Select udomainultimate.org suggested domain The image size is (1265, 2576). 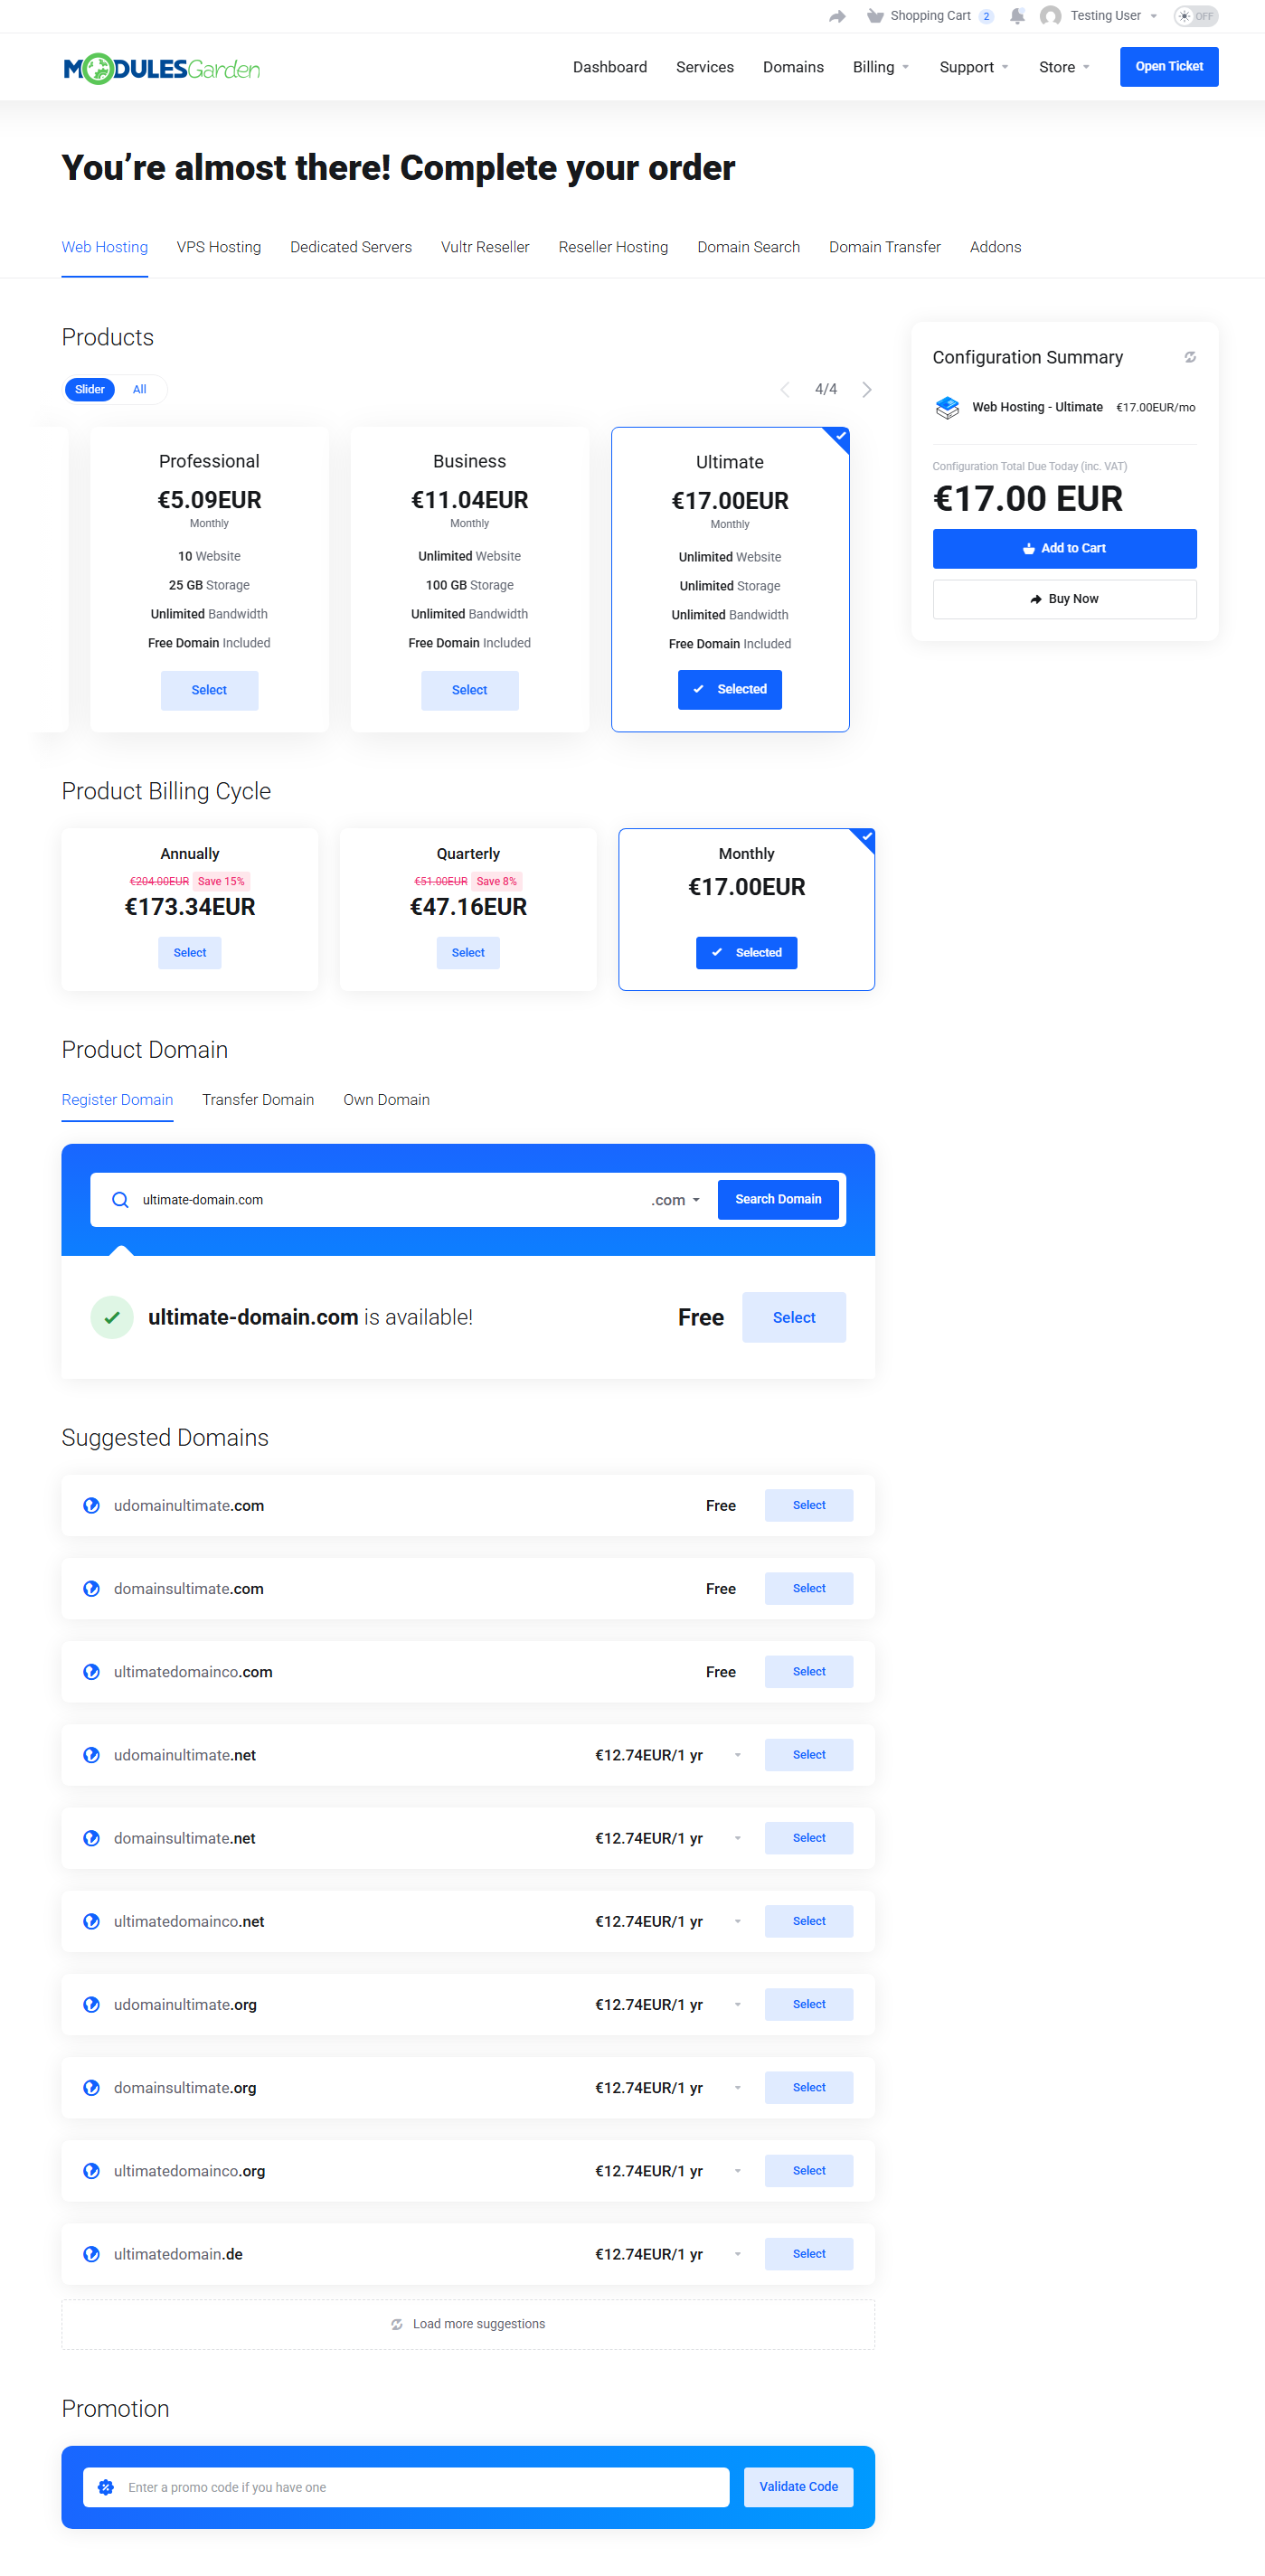pyautogui.click(x=809, y=2004)
